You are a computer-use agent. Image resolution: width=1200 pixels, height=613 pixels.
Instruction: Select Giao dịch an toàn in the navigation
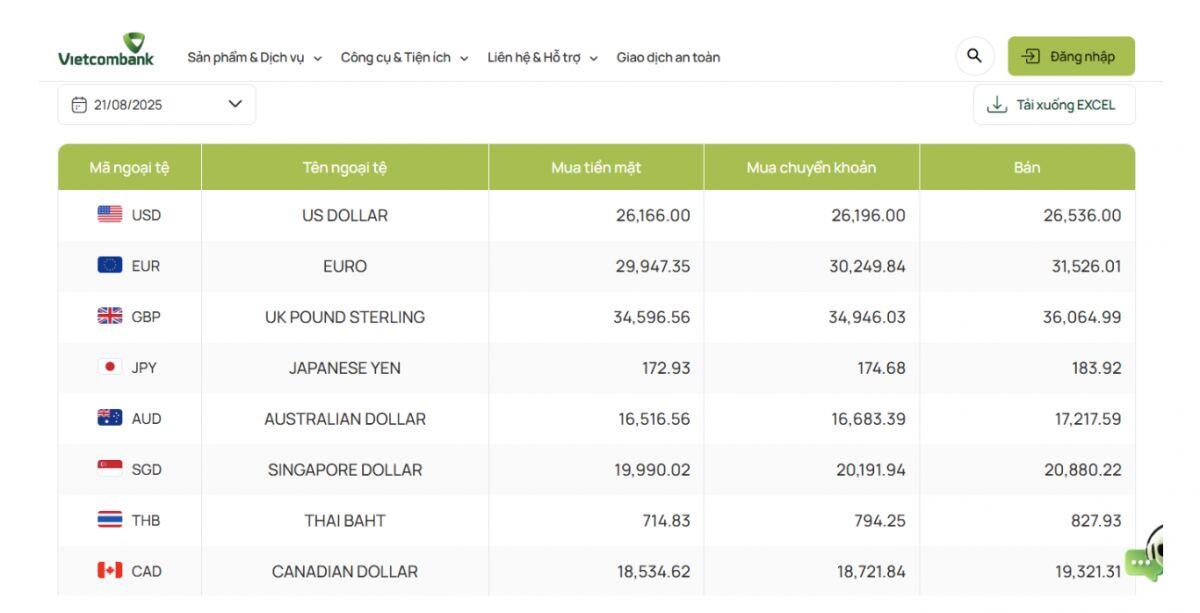coord(668,57)
